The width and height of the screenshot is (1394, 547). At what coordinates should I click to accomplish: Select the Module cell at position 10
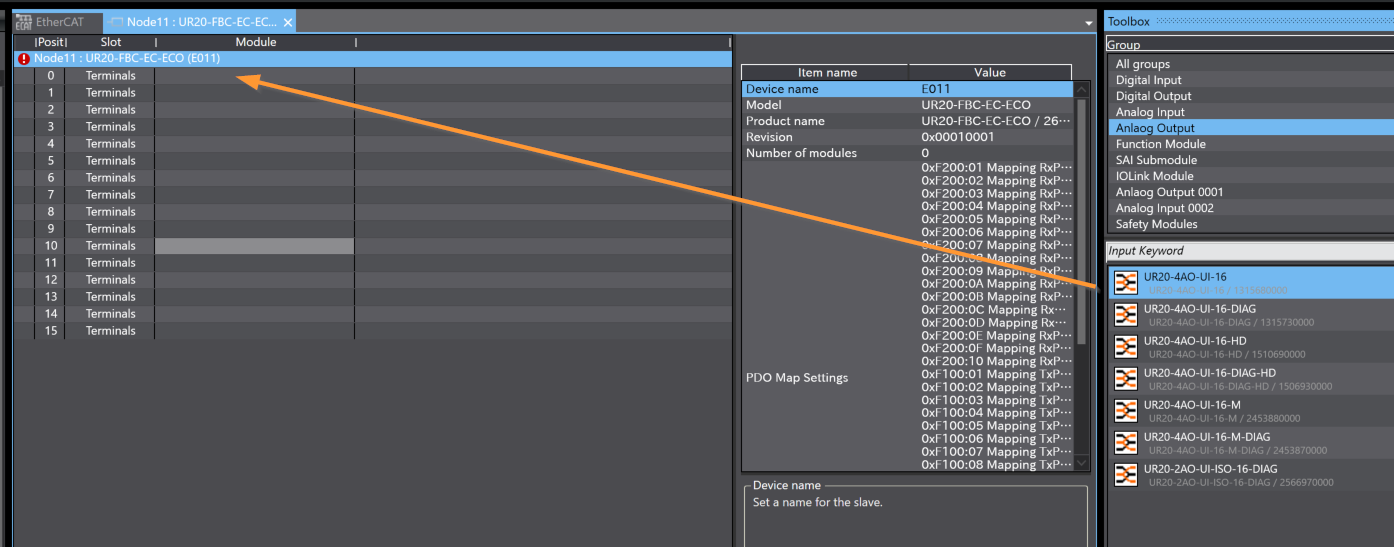pos(254,246)
